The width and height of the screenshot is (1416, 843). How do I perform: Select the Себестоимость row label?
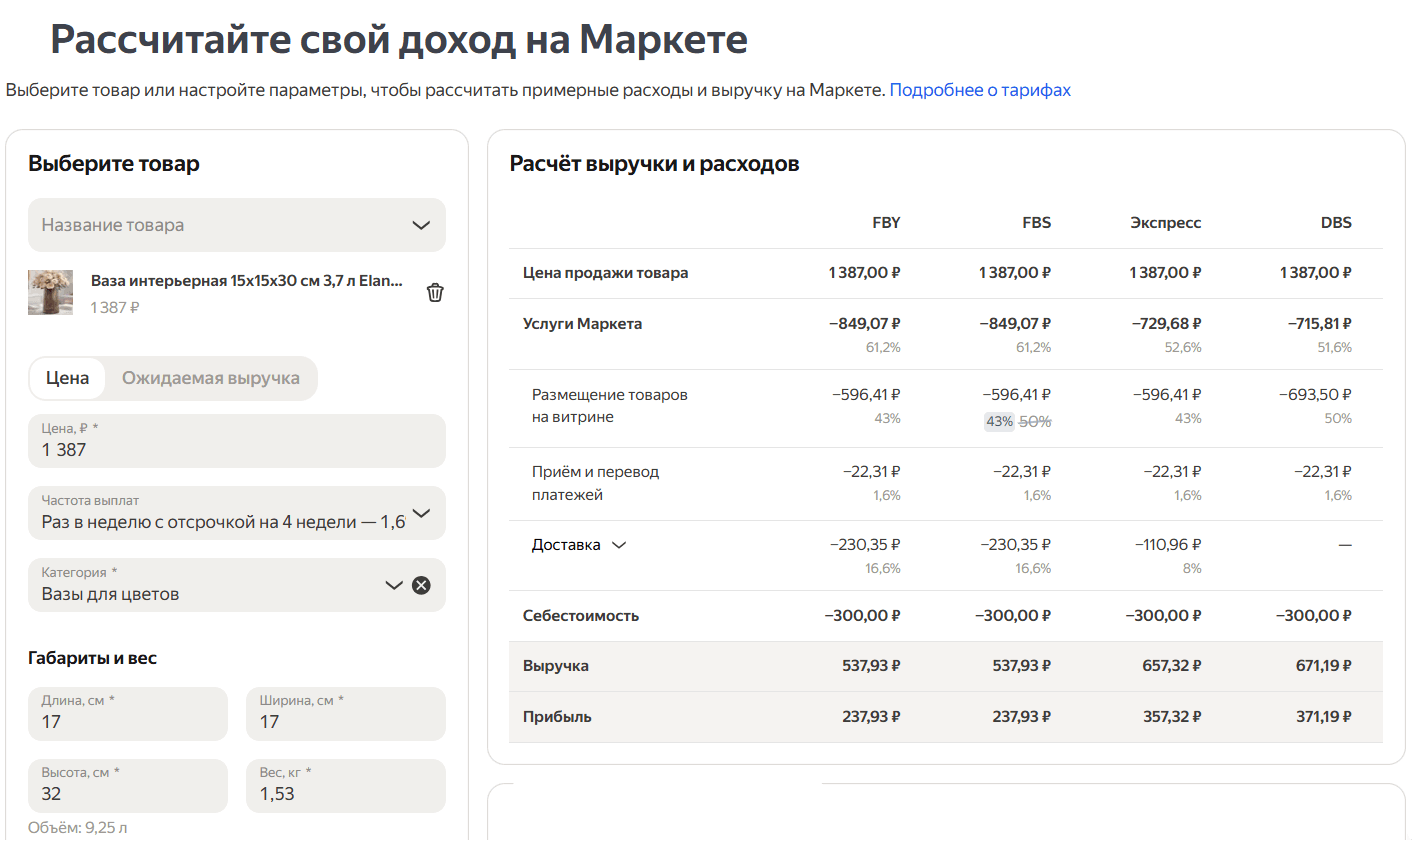point(580,616)
